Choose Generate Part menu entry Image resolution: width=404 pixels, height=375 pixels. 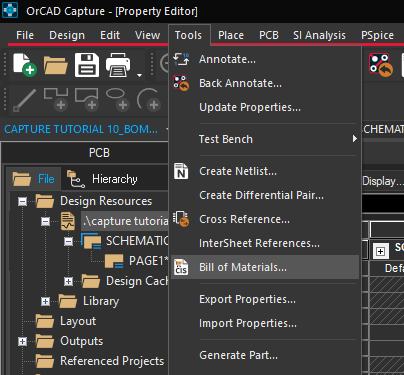[265, 355]
